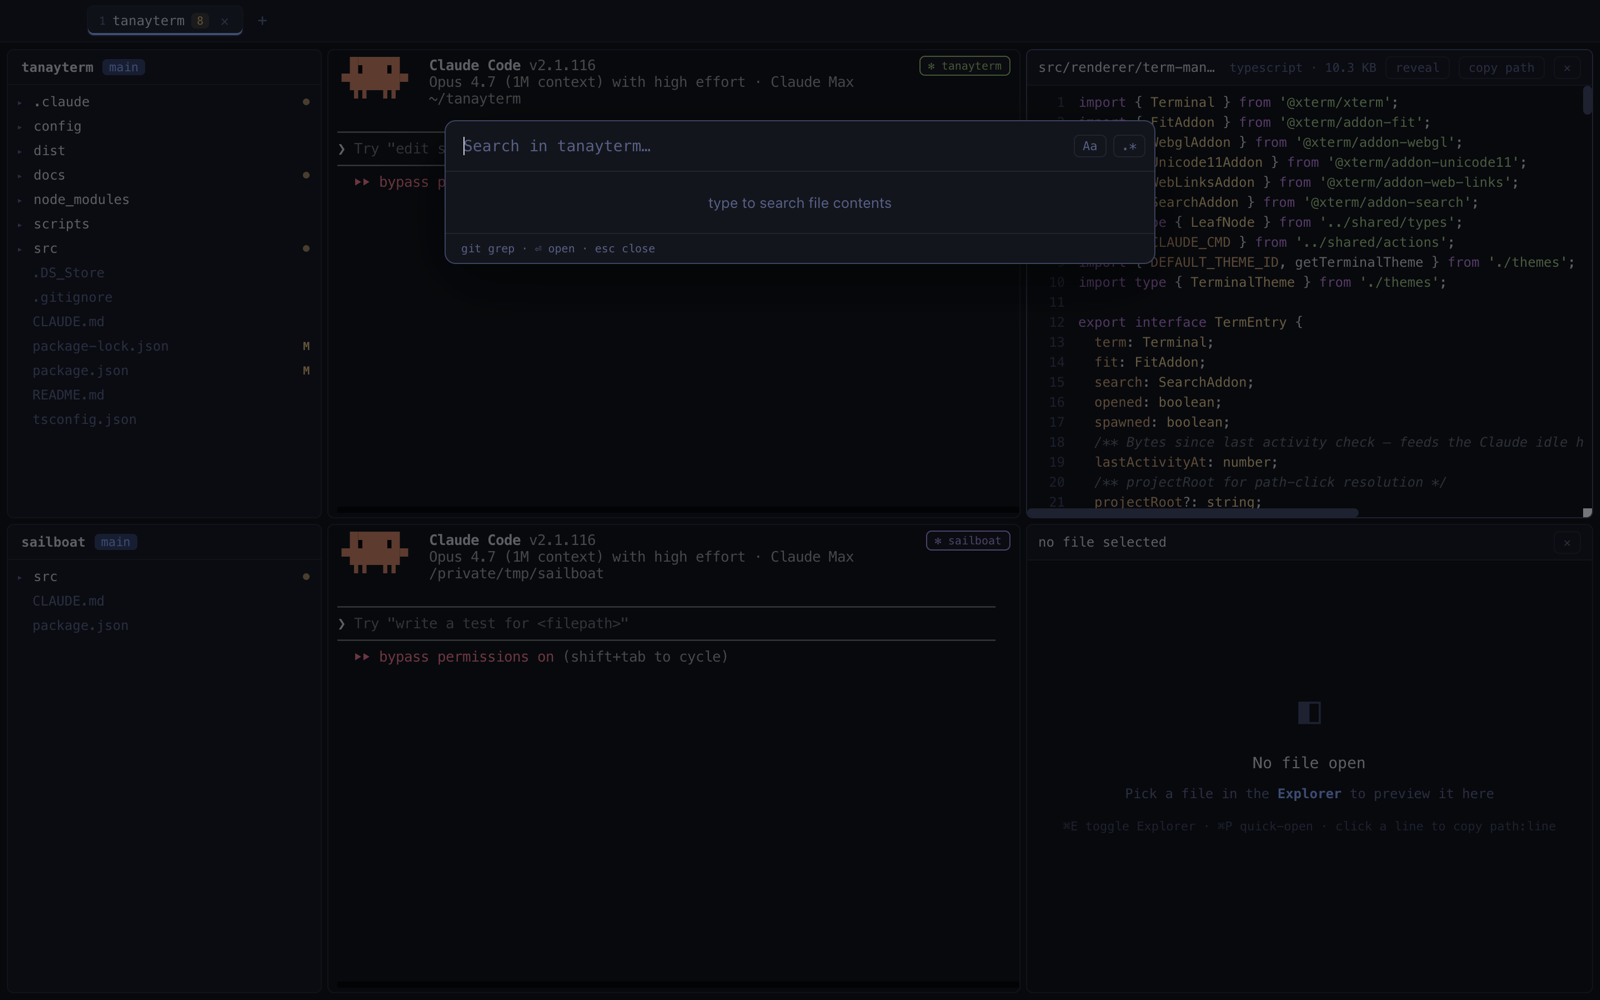Close the tanayterm tab

point(225,21)
